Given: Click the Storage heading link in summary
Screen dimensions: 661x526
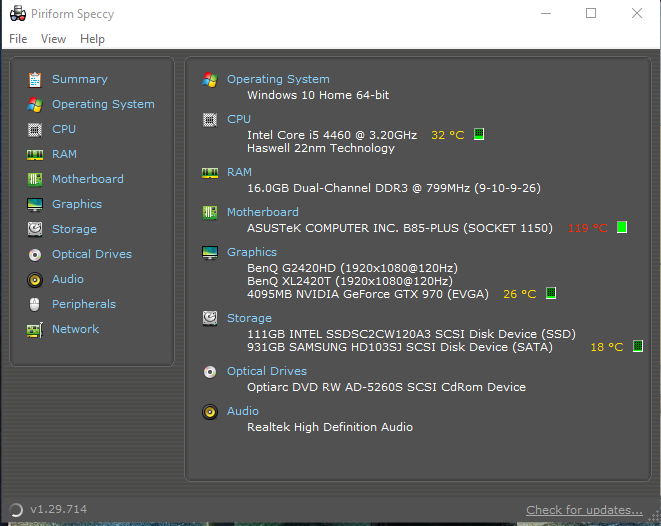Looking at the screenshot, I should pyautogui.click(x=250, y=318).
